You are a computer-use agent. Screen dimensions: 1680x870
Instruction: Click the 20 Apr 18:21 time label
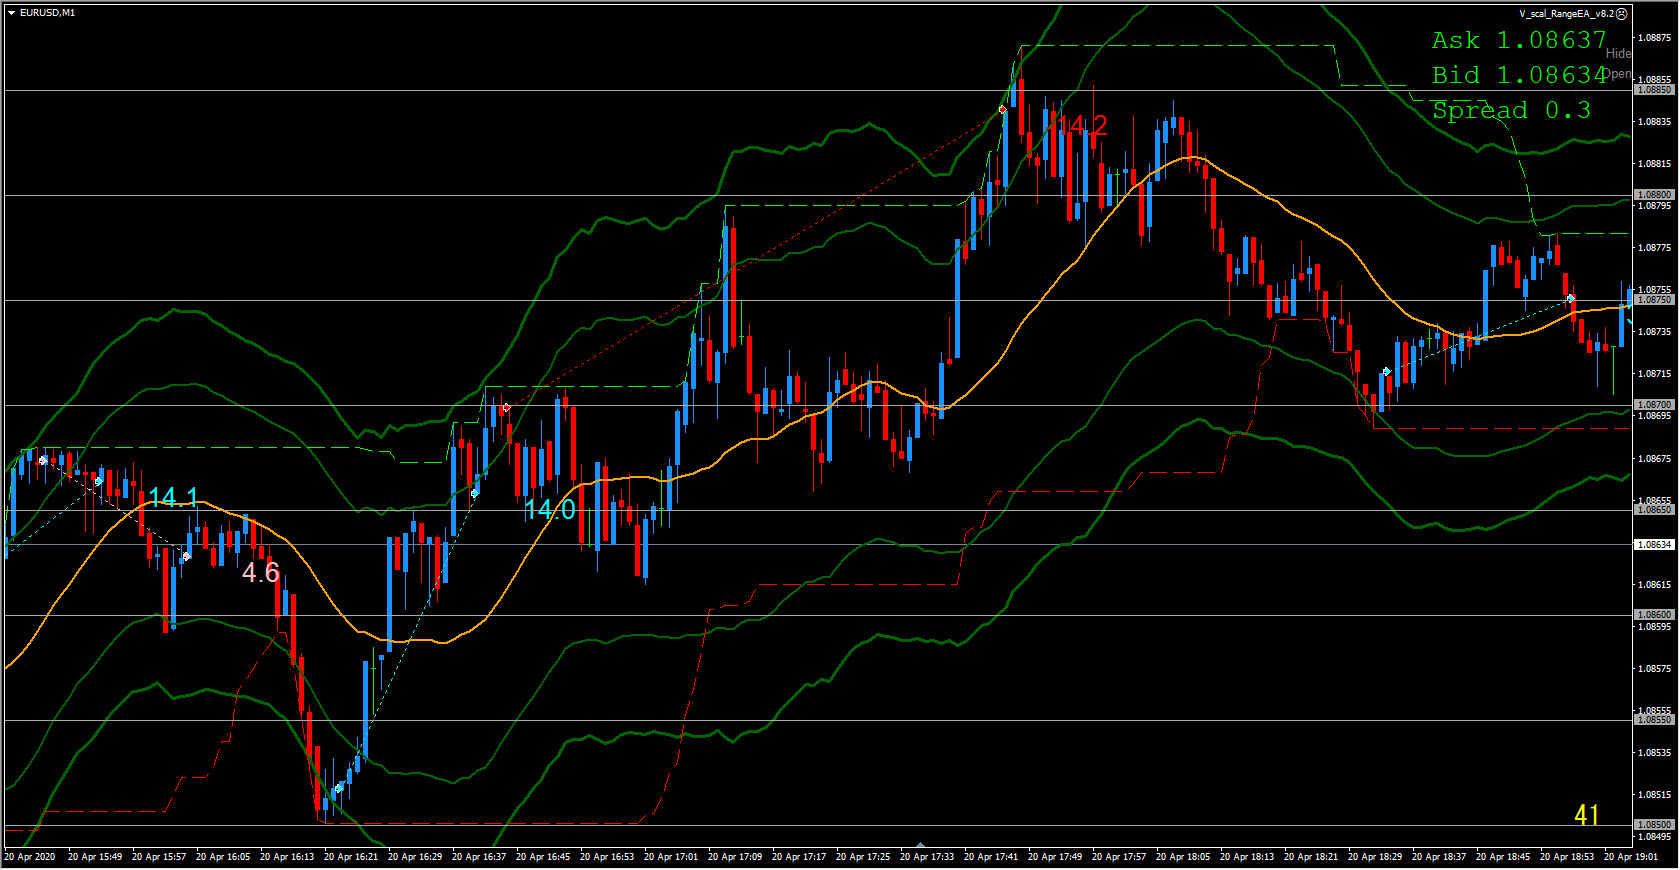pyautogui.click(x=1311, y=857)
